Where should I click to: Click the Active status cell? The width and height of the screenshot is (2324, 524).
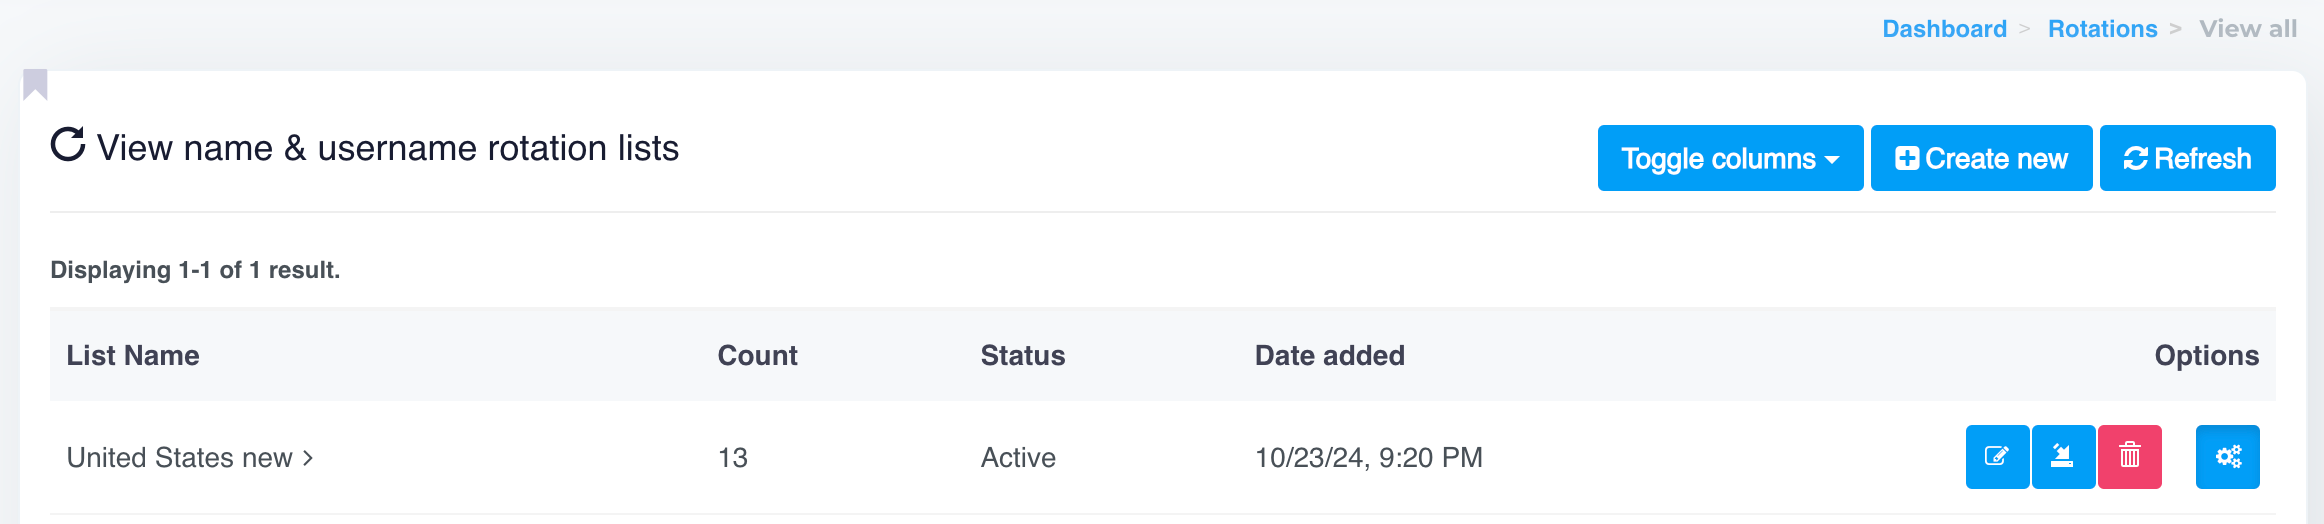pyautogui.click(x=1018, y=458)
